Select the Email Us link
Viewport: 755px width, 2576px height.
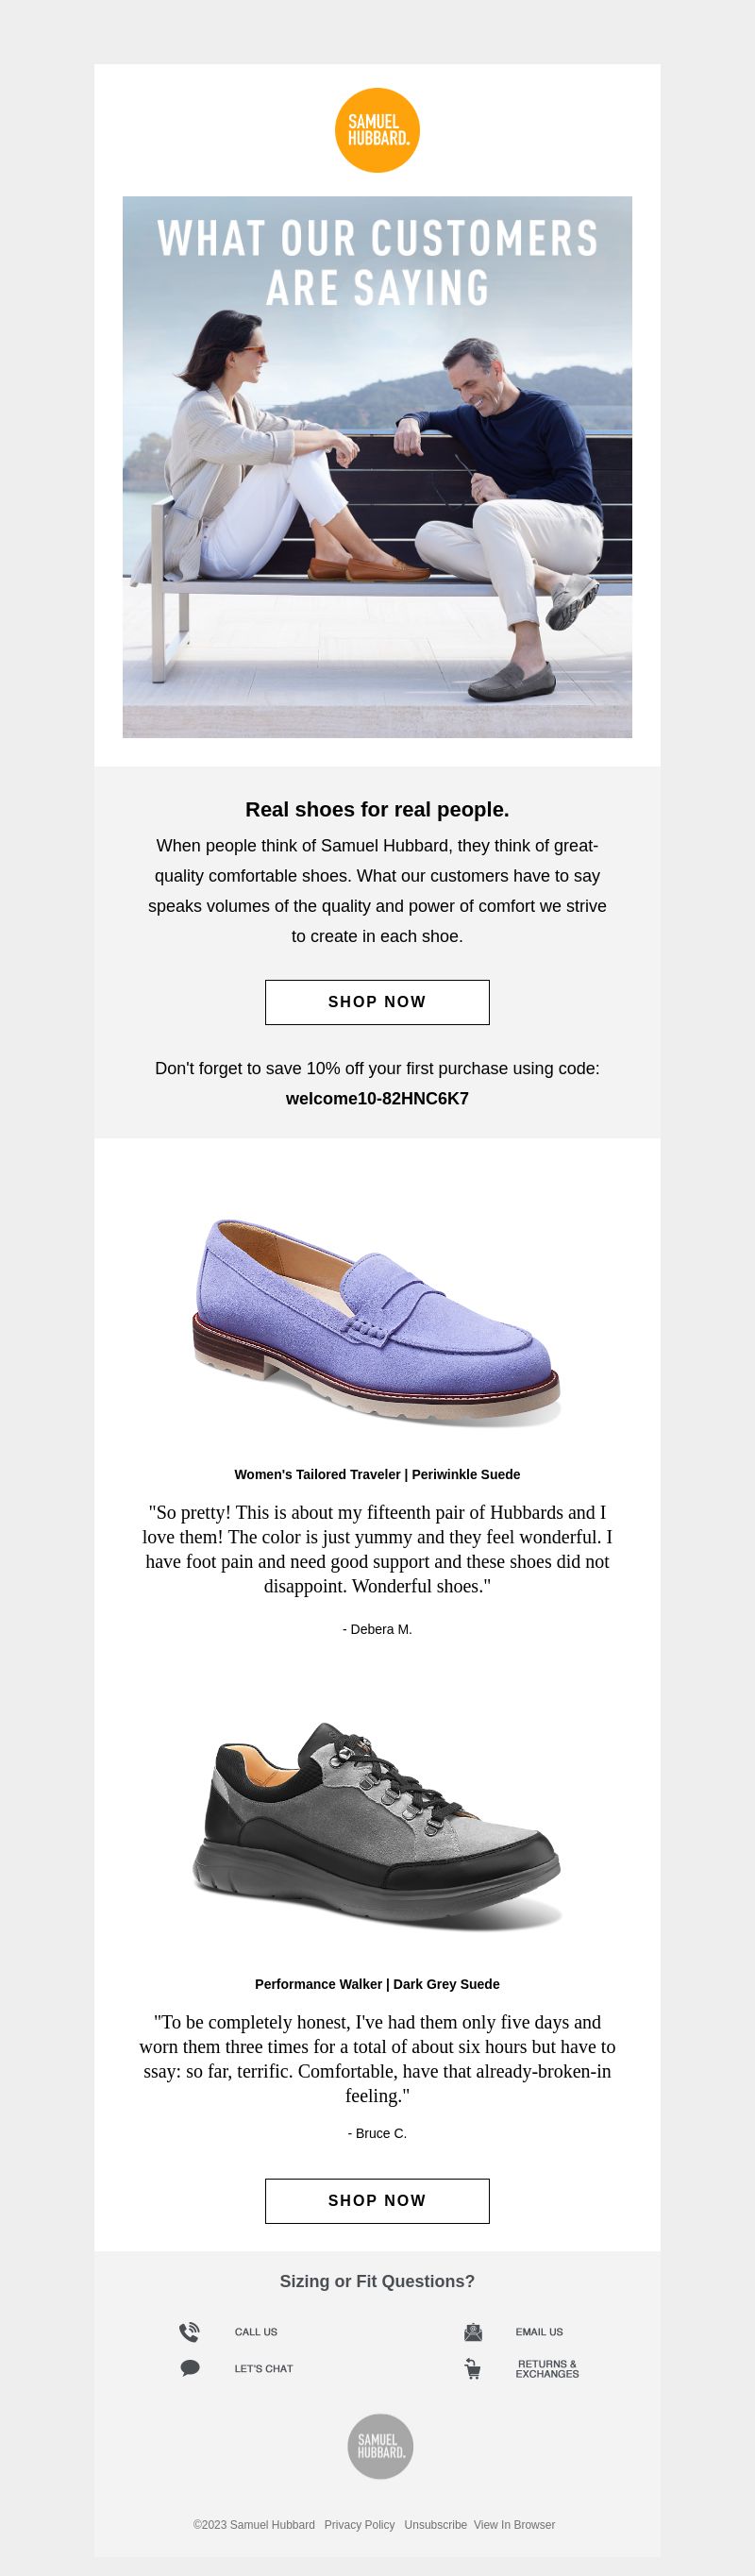[539, 2332]
